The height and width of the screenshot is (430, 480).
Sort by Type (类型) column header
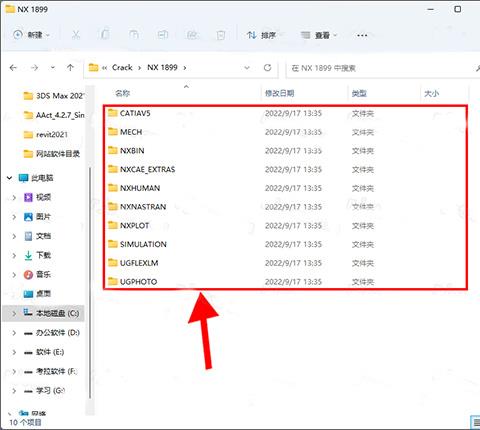click(359, 93)
